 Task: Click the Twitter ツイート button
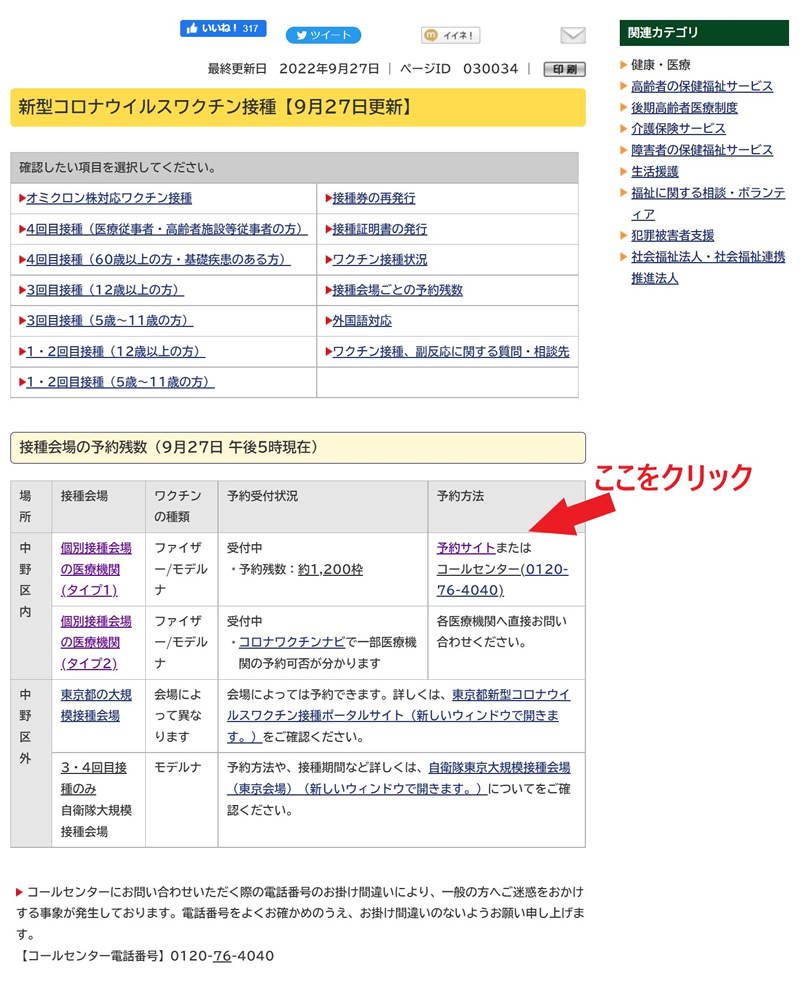pyautogui.click(x=323, y=35)
